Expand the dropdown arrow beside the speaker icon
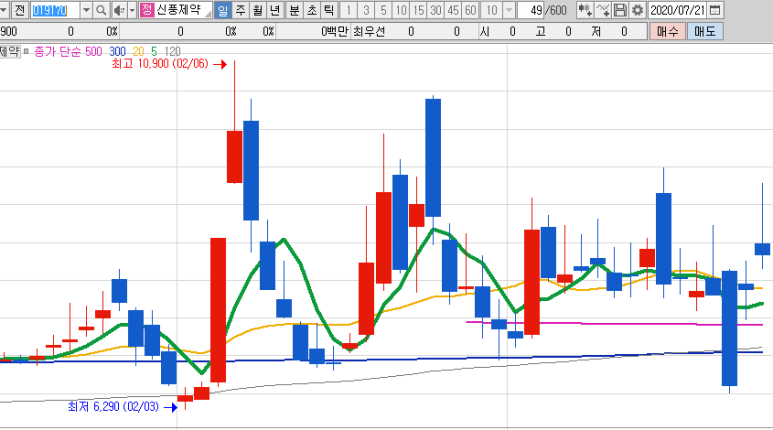 (x=132, y=10)
